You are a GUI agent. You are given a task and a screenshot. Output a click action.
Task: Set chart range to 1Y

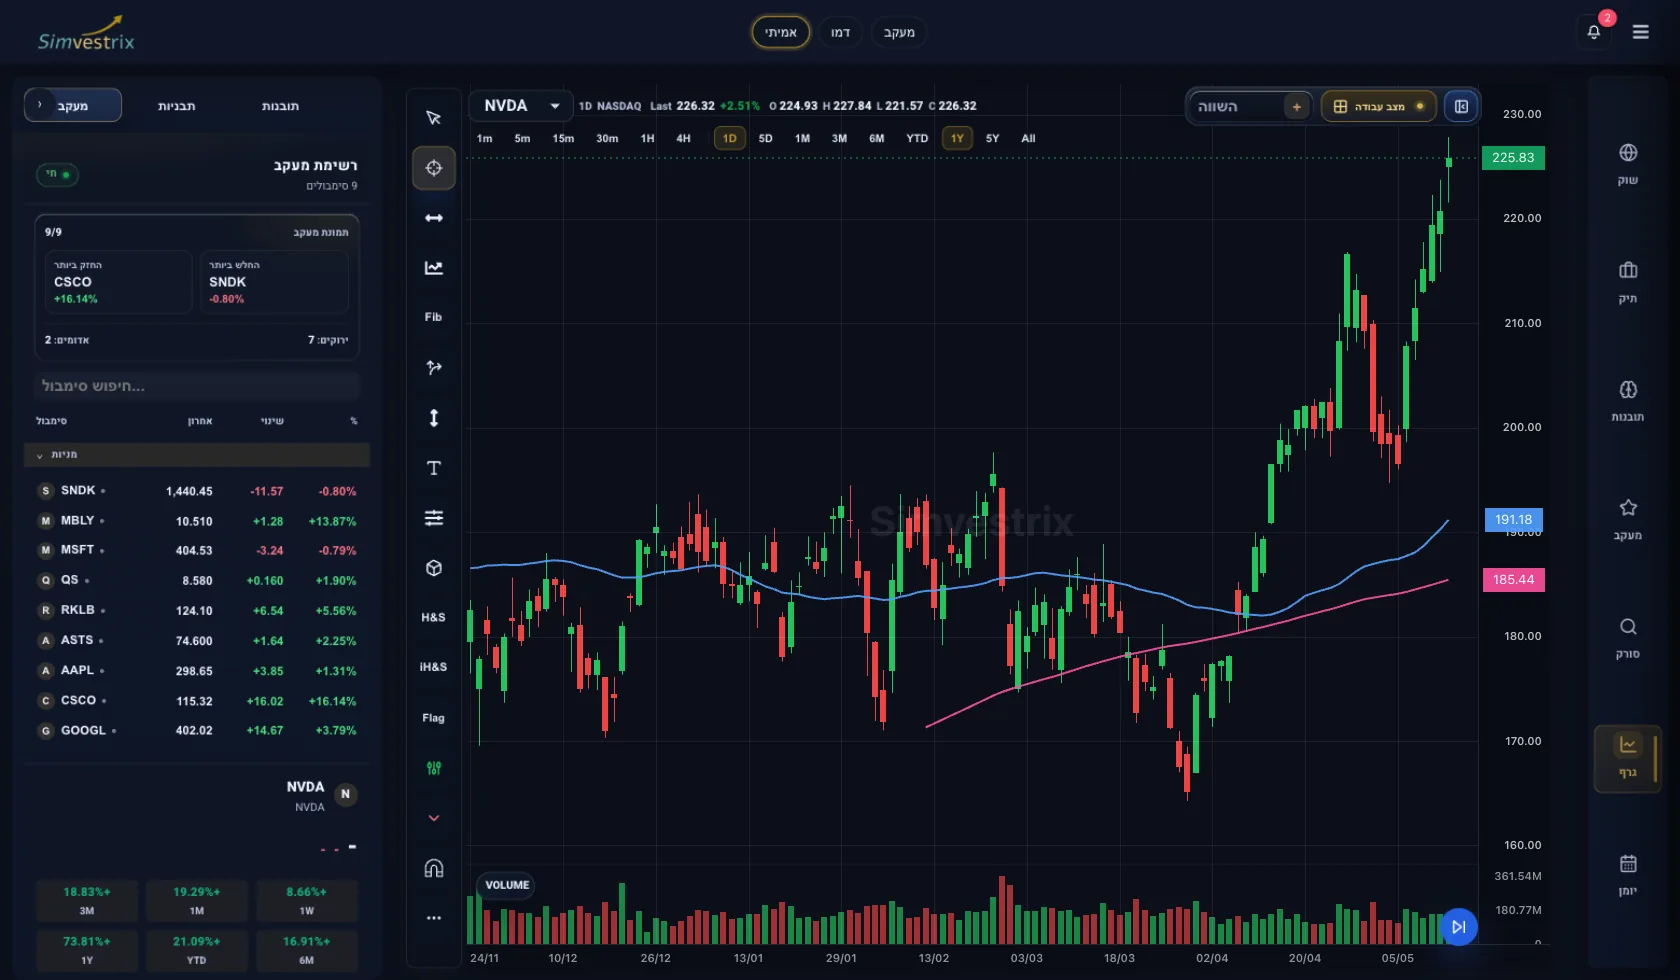click(x=957, y=138)
